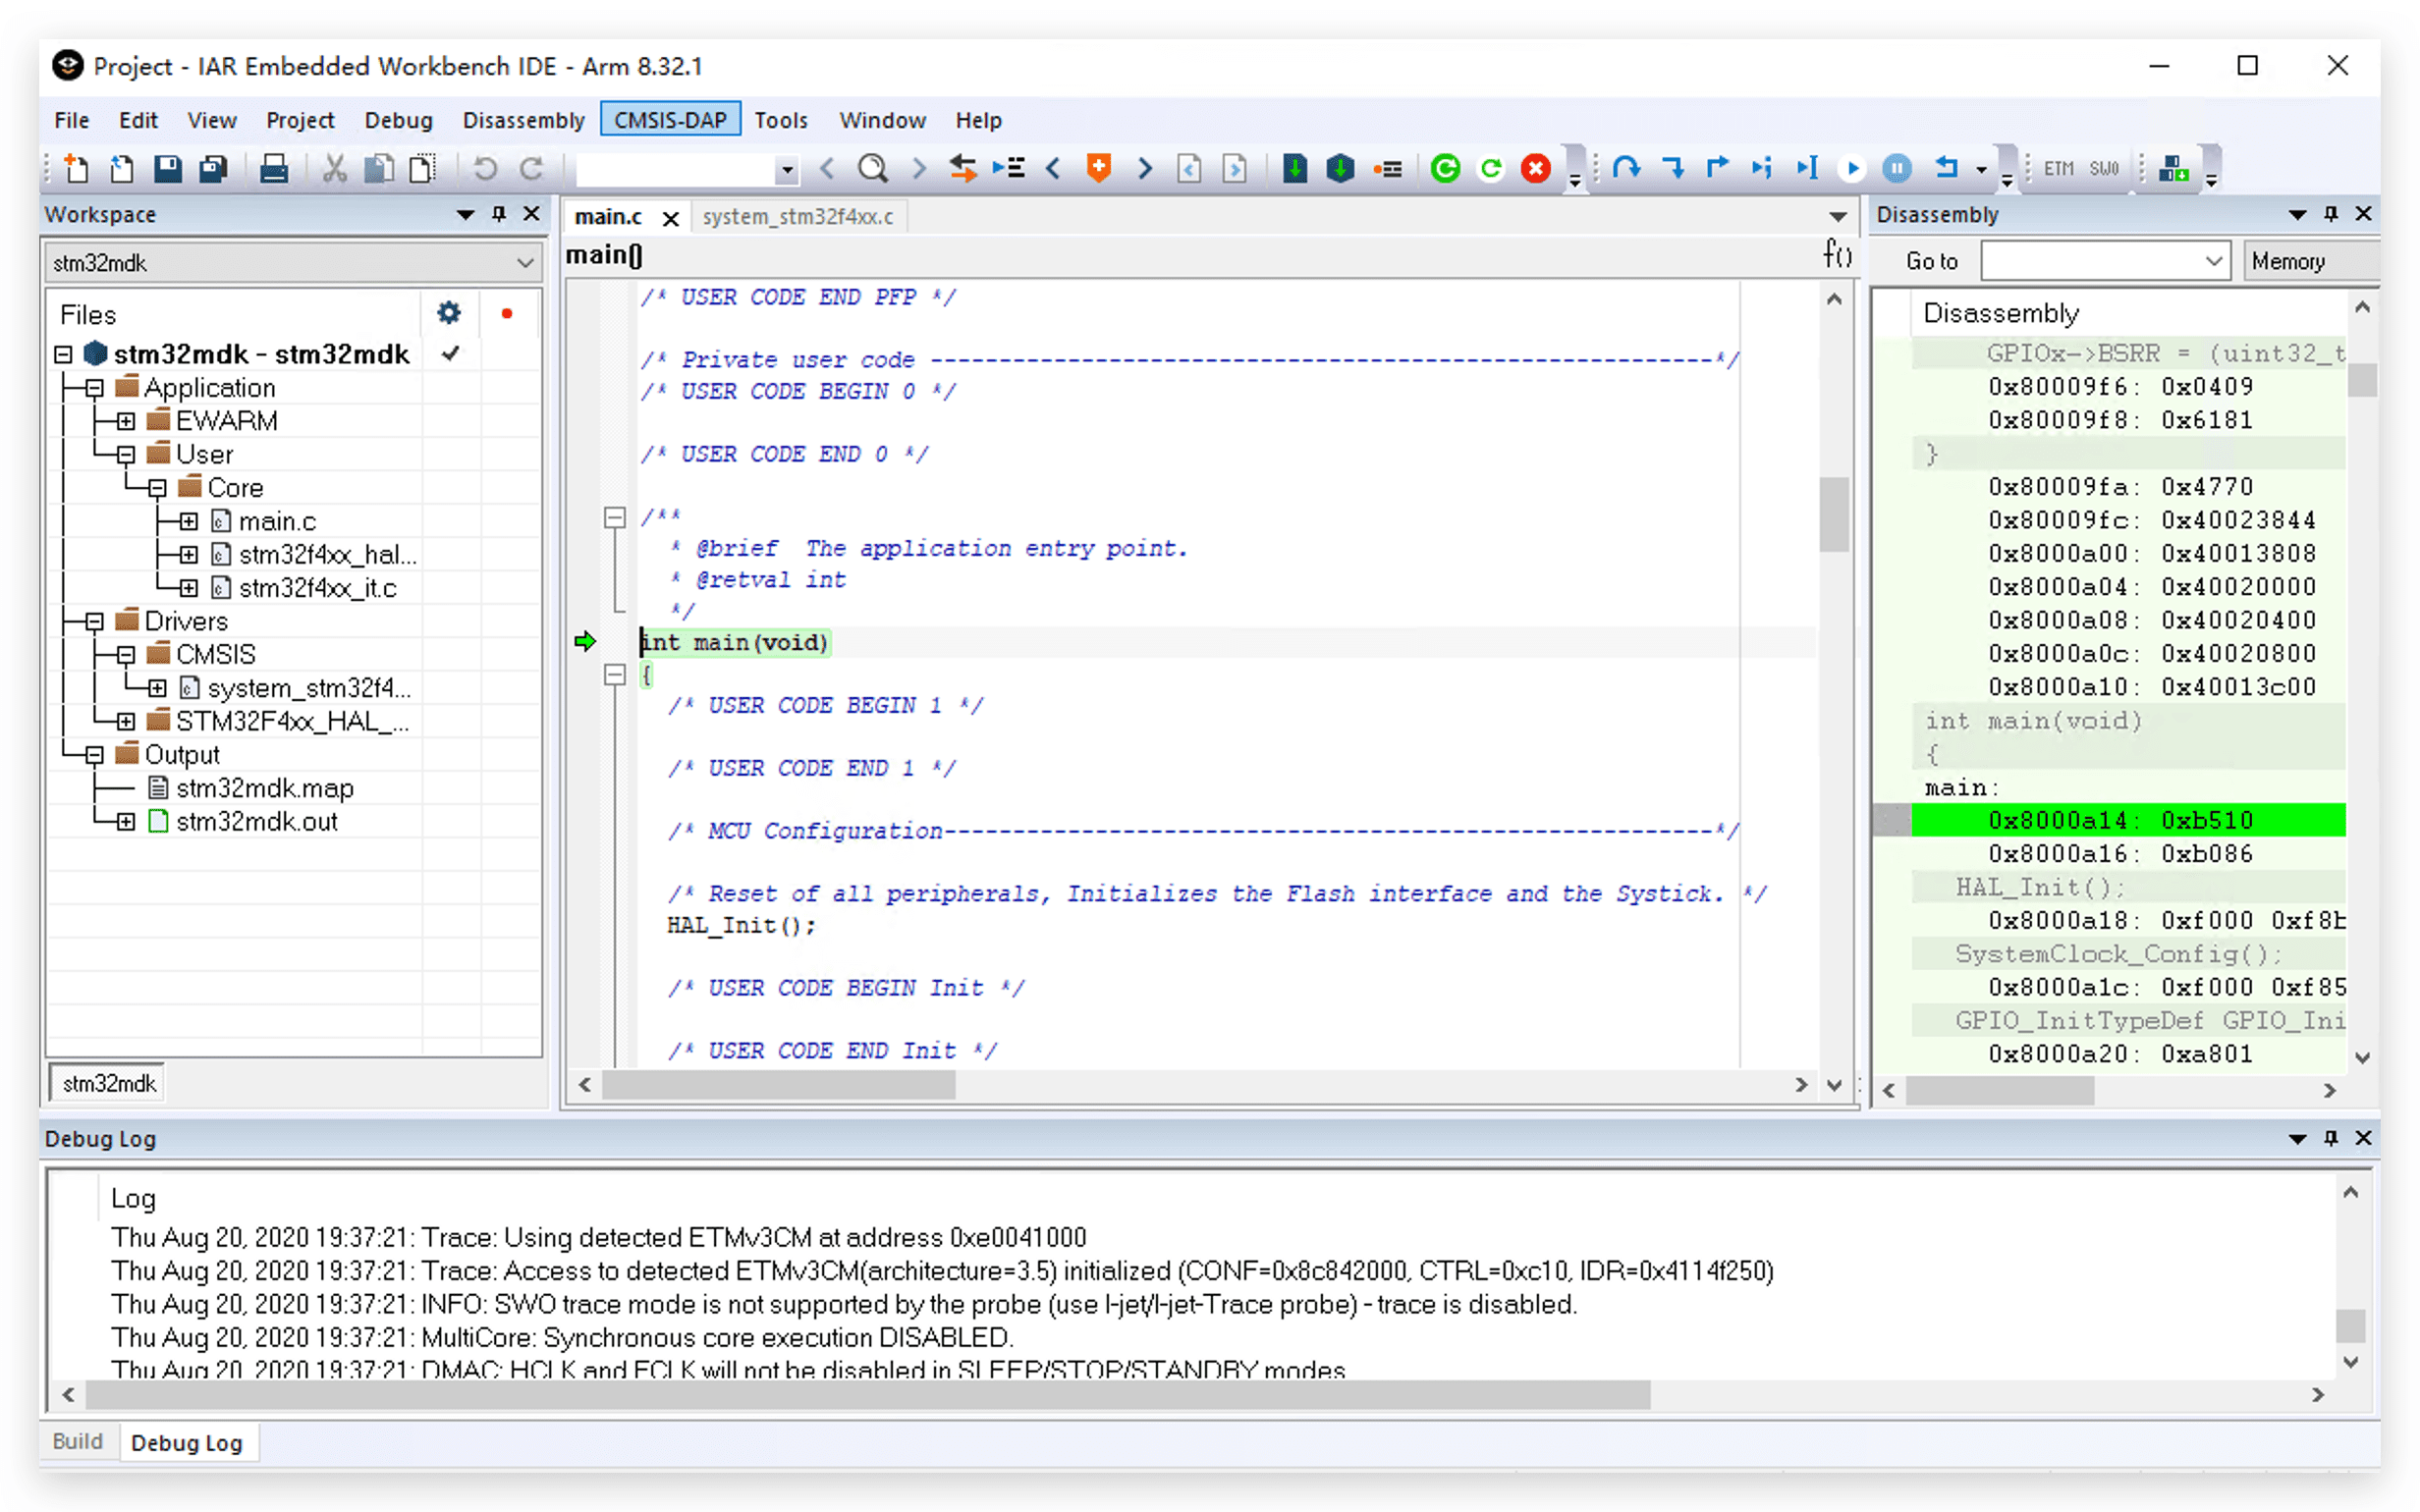Viewport: 2420px width, 1512px height.
Task: Open the File menu
Action: point(71,120)
